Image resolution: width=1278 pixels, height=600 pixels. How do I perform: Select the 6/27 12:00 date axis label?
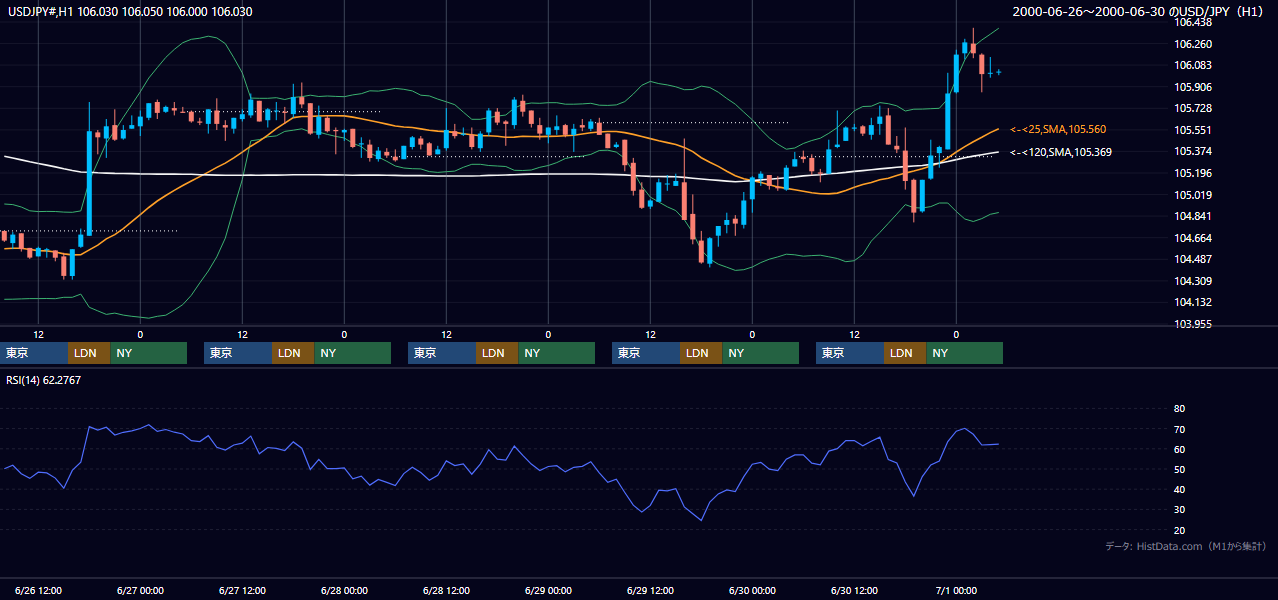tap(242, 590)
